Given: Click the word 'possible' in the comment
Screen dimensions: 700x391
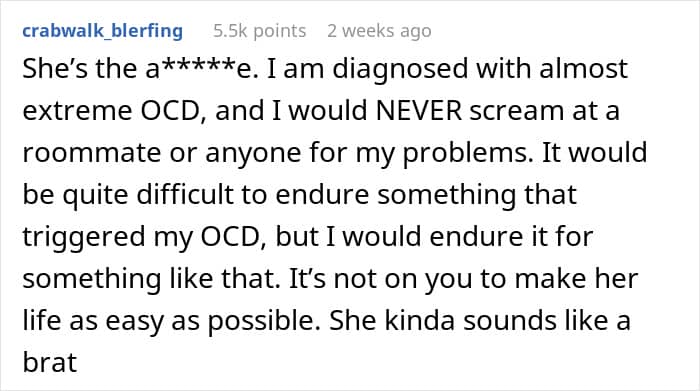Looking at the screenshot, I should coord(264,321).
